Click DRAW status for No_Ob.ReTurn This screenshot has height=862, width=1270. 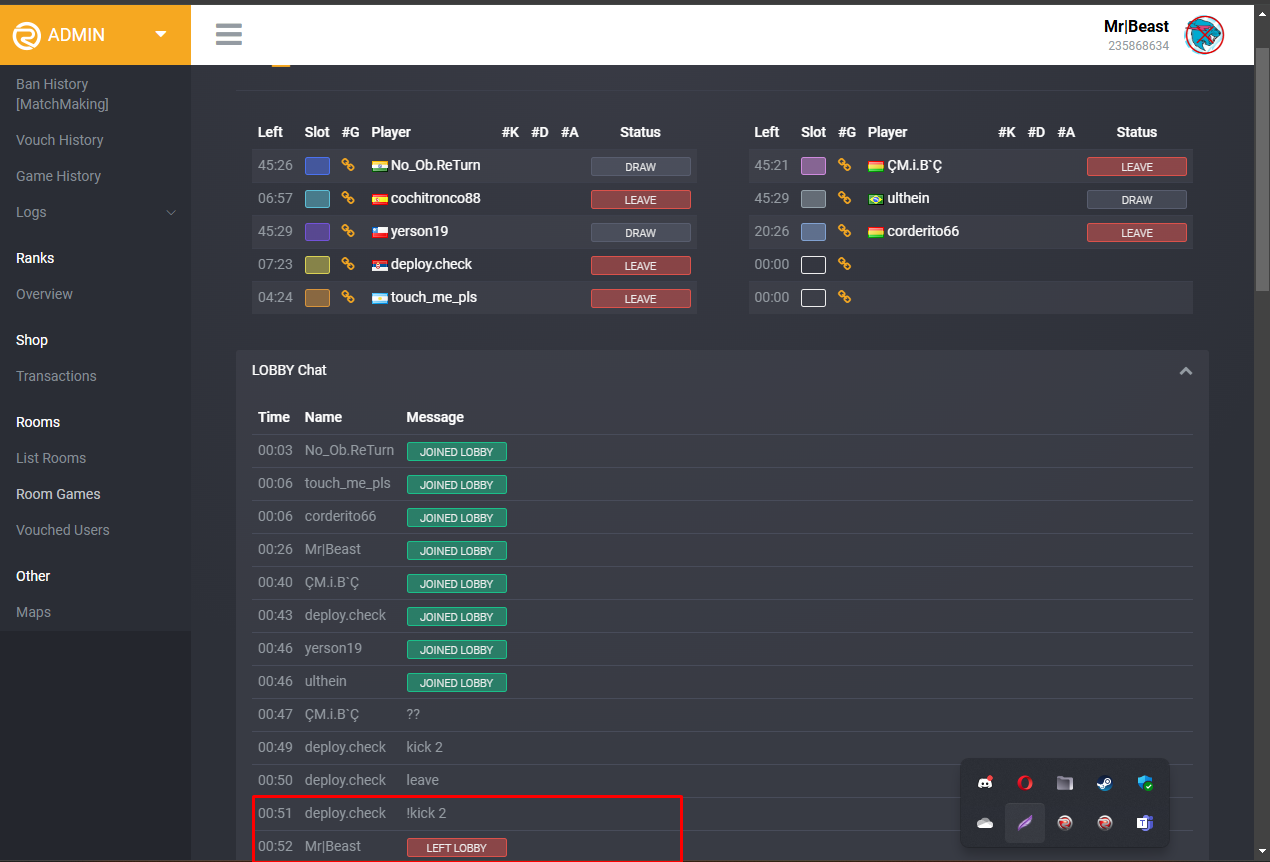point(640,167)
